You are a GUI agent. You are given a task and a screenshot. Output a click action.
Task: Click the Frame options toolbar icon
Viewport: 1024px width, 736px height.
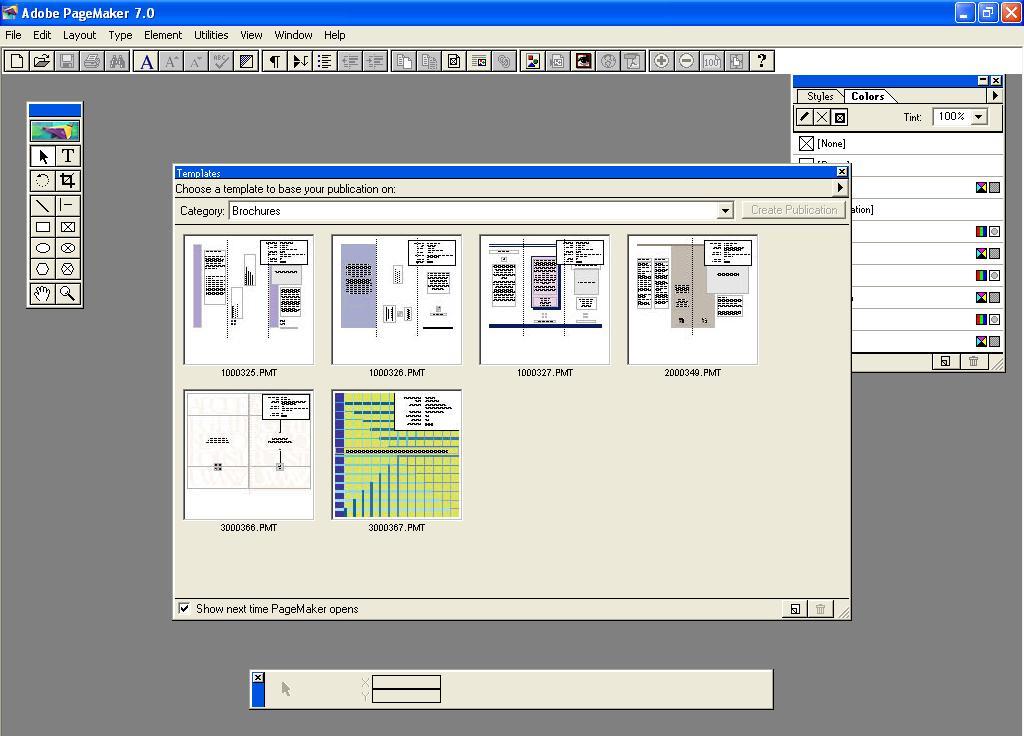pyautogui.click(x=454, y=61)
